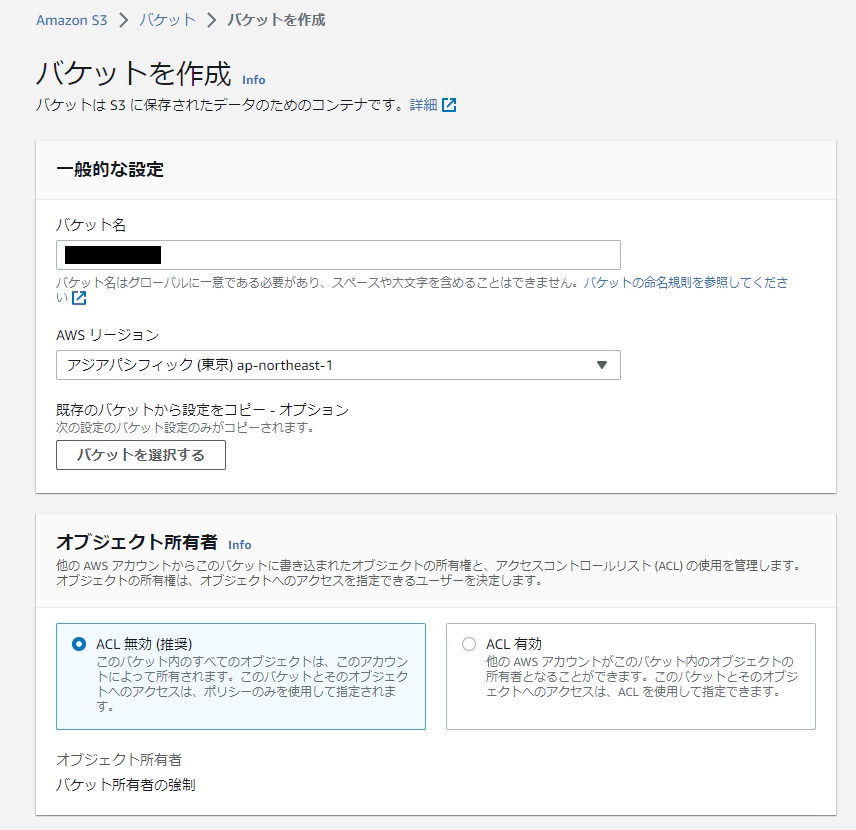Click the ACL 有効 option card description
The width and height of the screenshot is (856, 830).
pyautogui.click(x=640, y=677)
